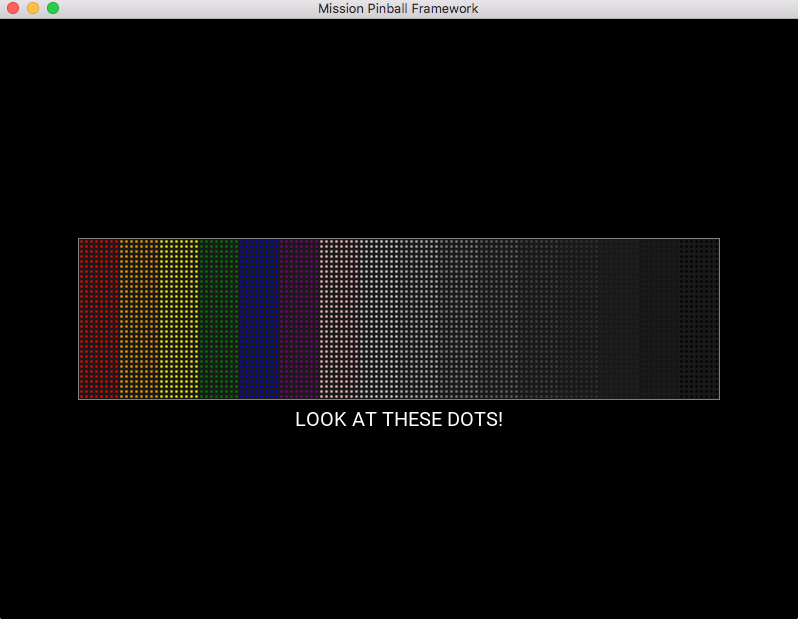
Task: Click the word "LOOK" in the caption
Action: click(316, 420)
